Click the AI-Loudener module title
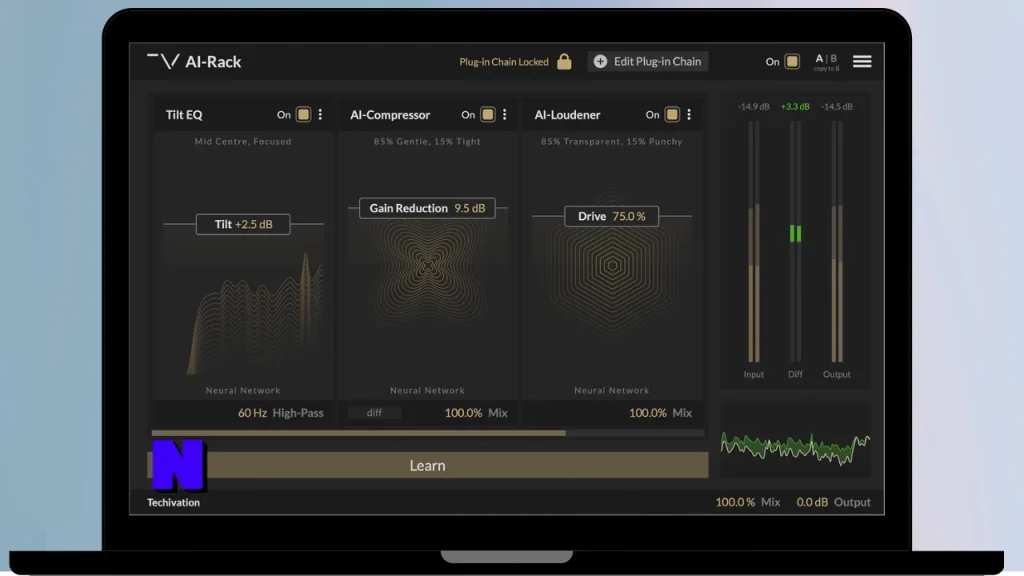This screenshot has width=1024, height=576. coord(567,115)
